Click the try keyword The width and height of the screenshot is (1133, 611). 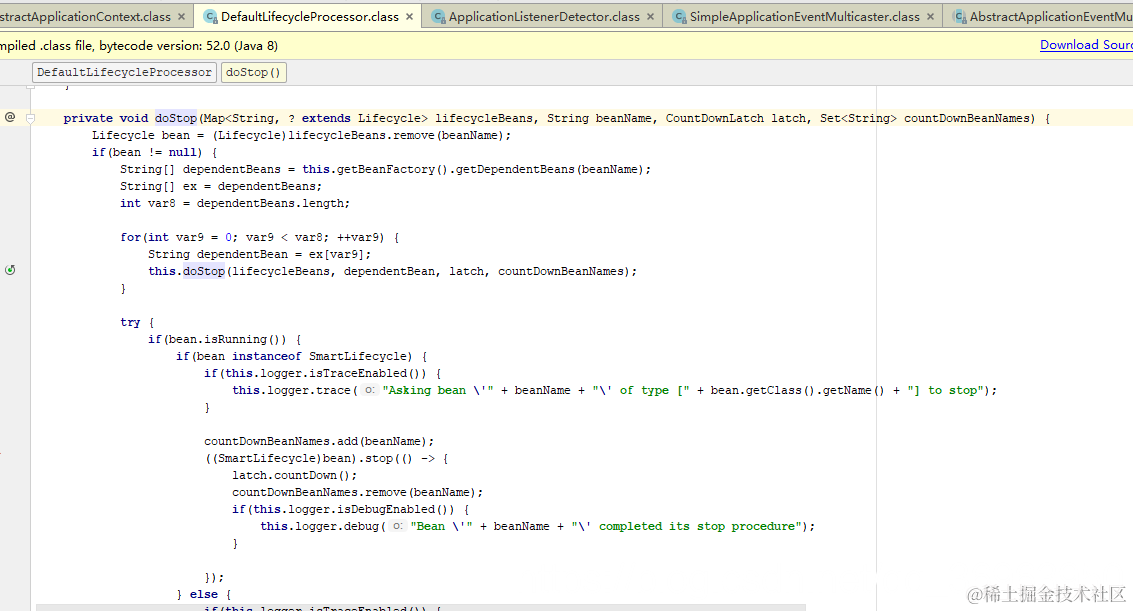click(x=130, y=323)
